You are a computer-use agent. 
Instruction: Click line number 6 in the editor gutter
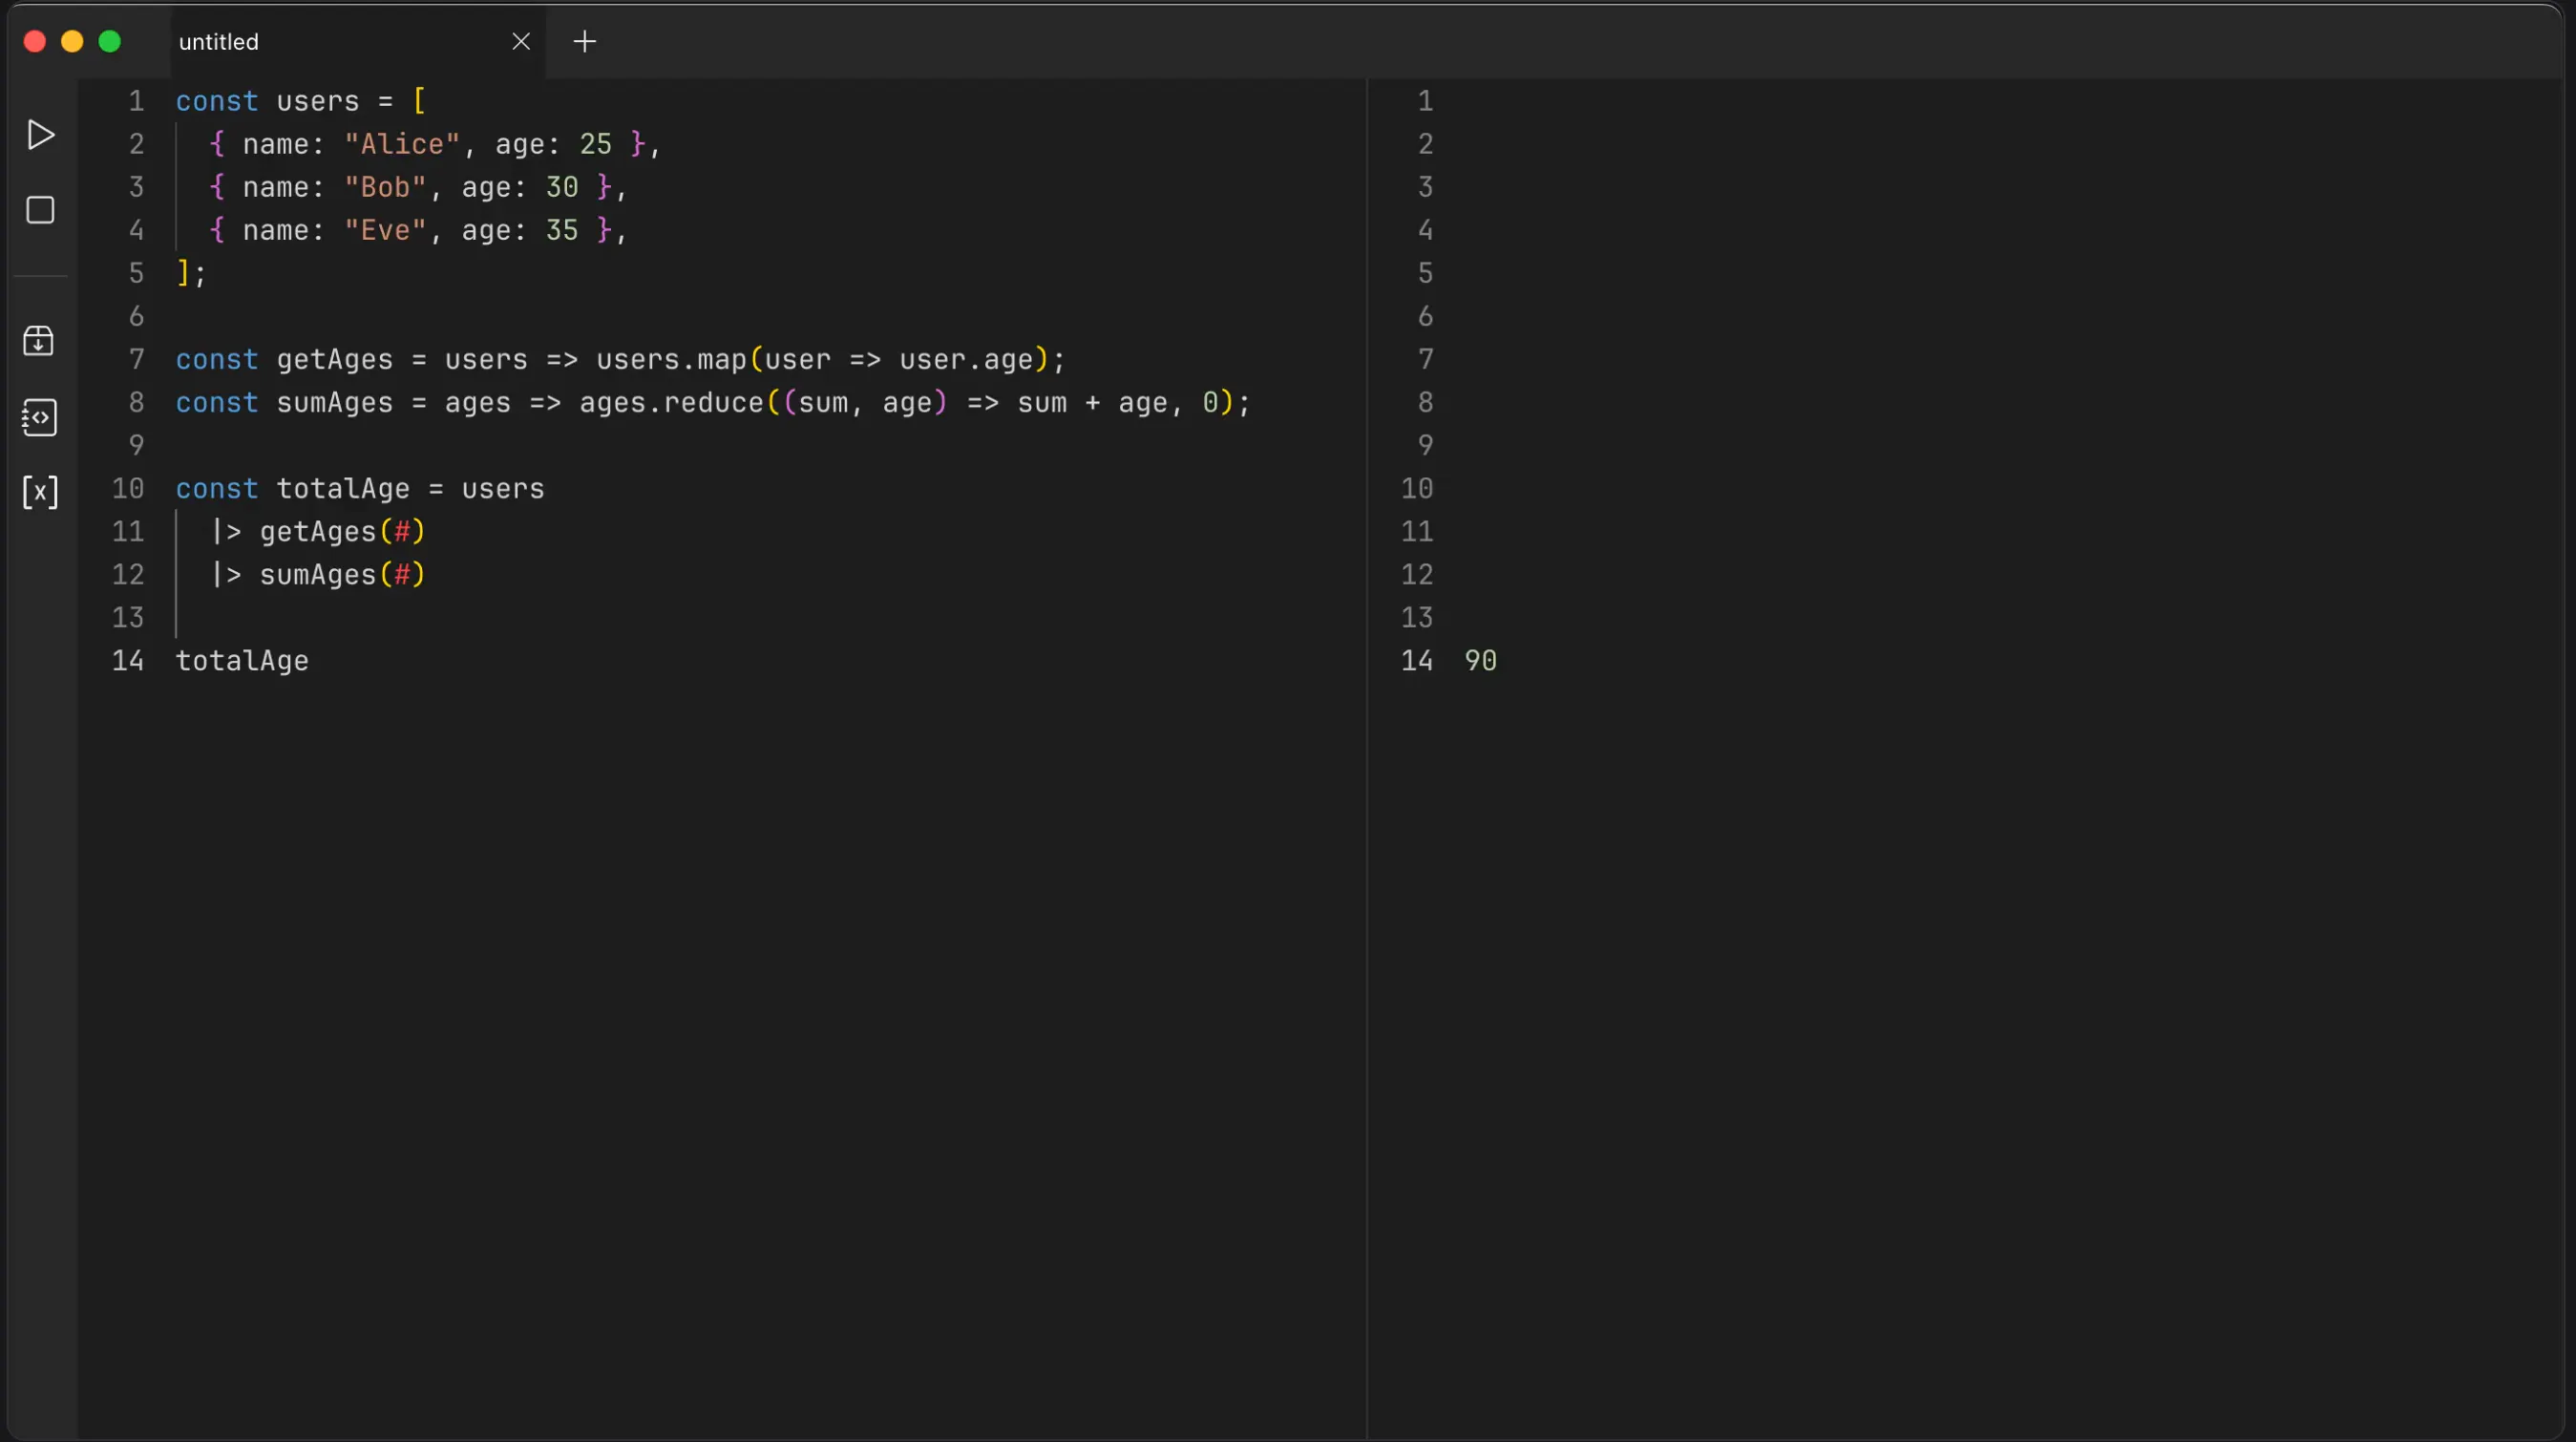click(136, 317)
